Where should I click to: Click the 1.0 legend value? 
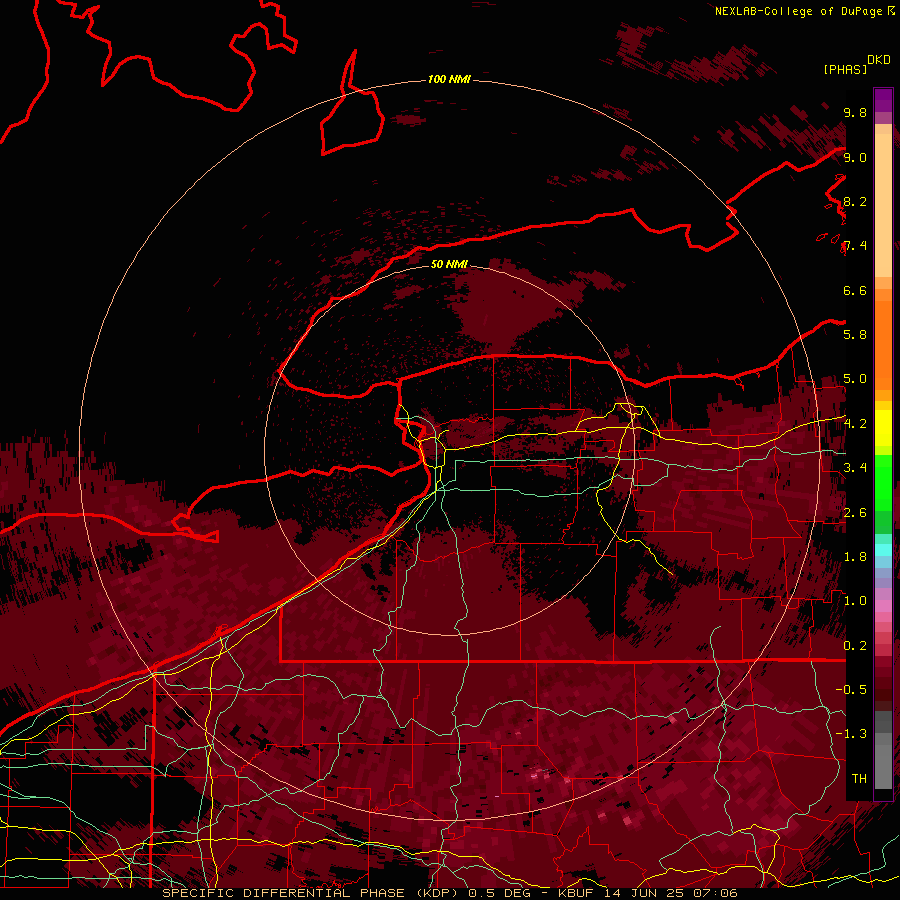click(855, 600)
